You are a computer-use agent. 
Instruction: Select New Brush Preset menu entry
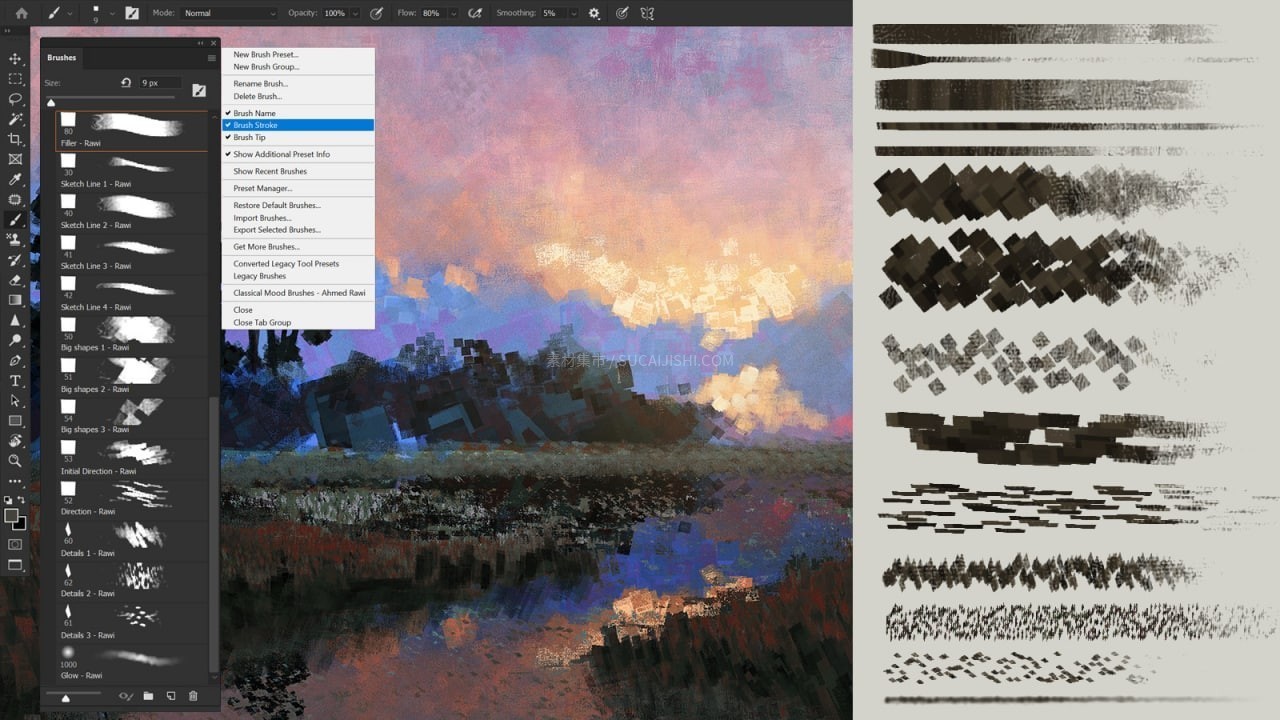[265, 55]
